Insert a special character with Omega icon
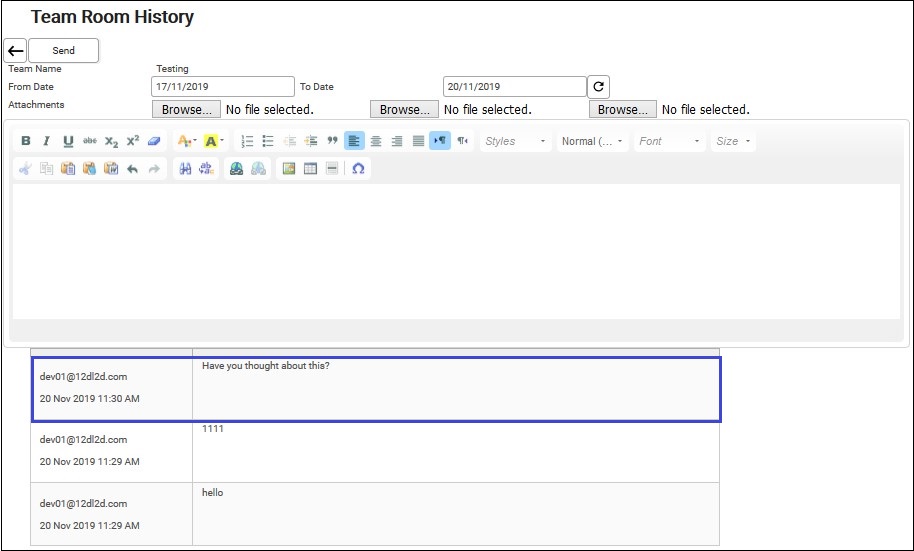The height and width of the screenshot is (551, 914). point(358,169)
